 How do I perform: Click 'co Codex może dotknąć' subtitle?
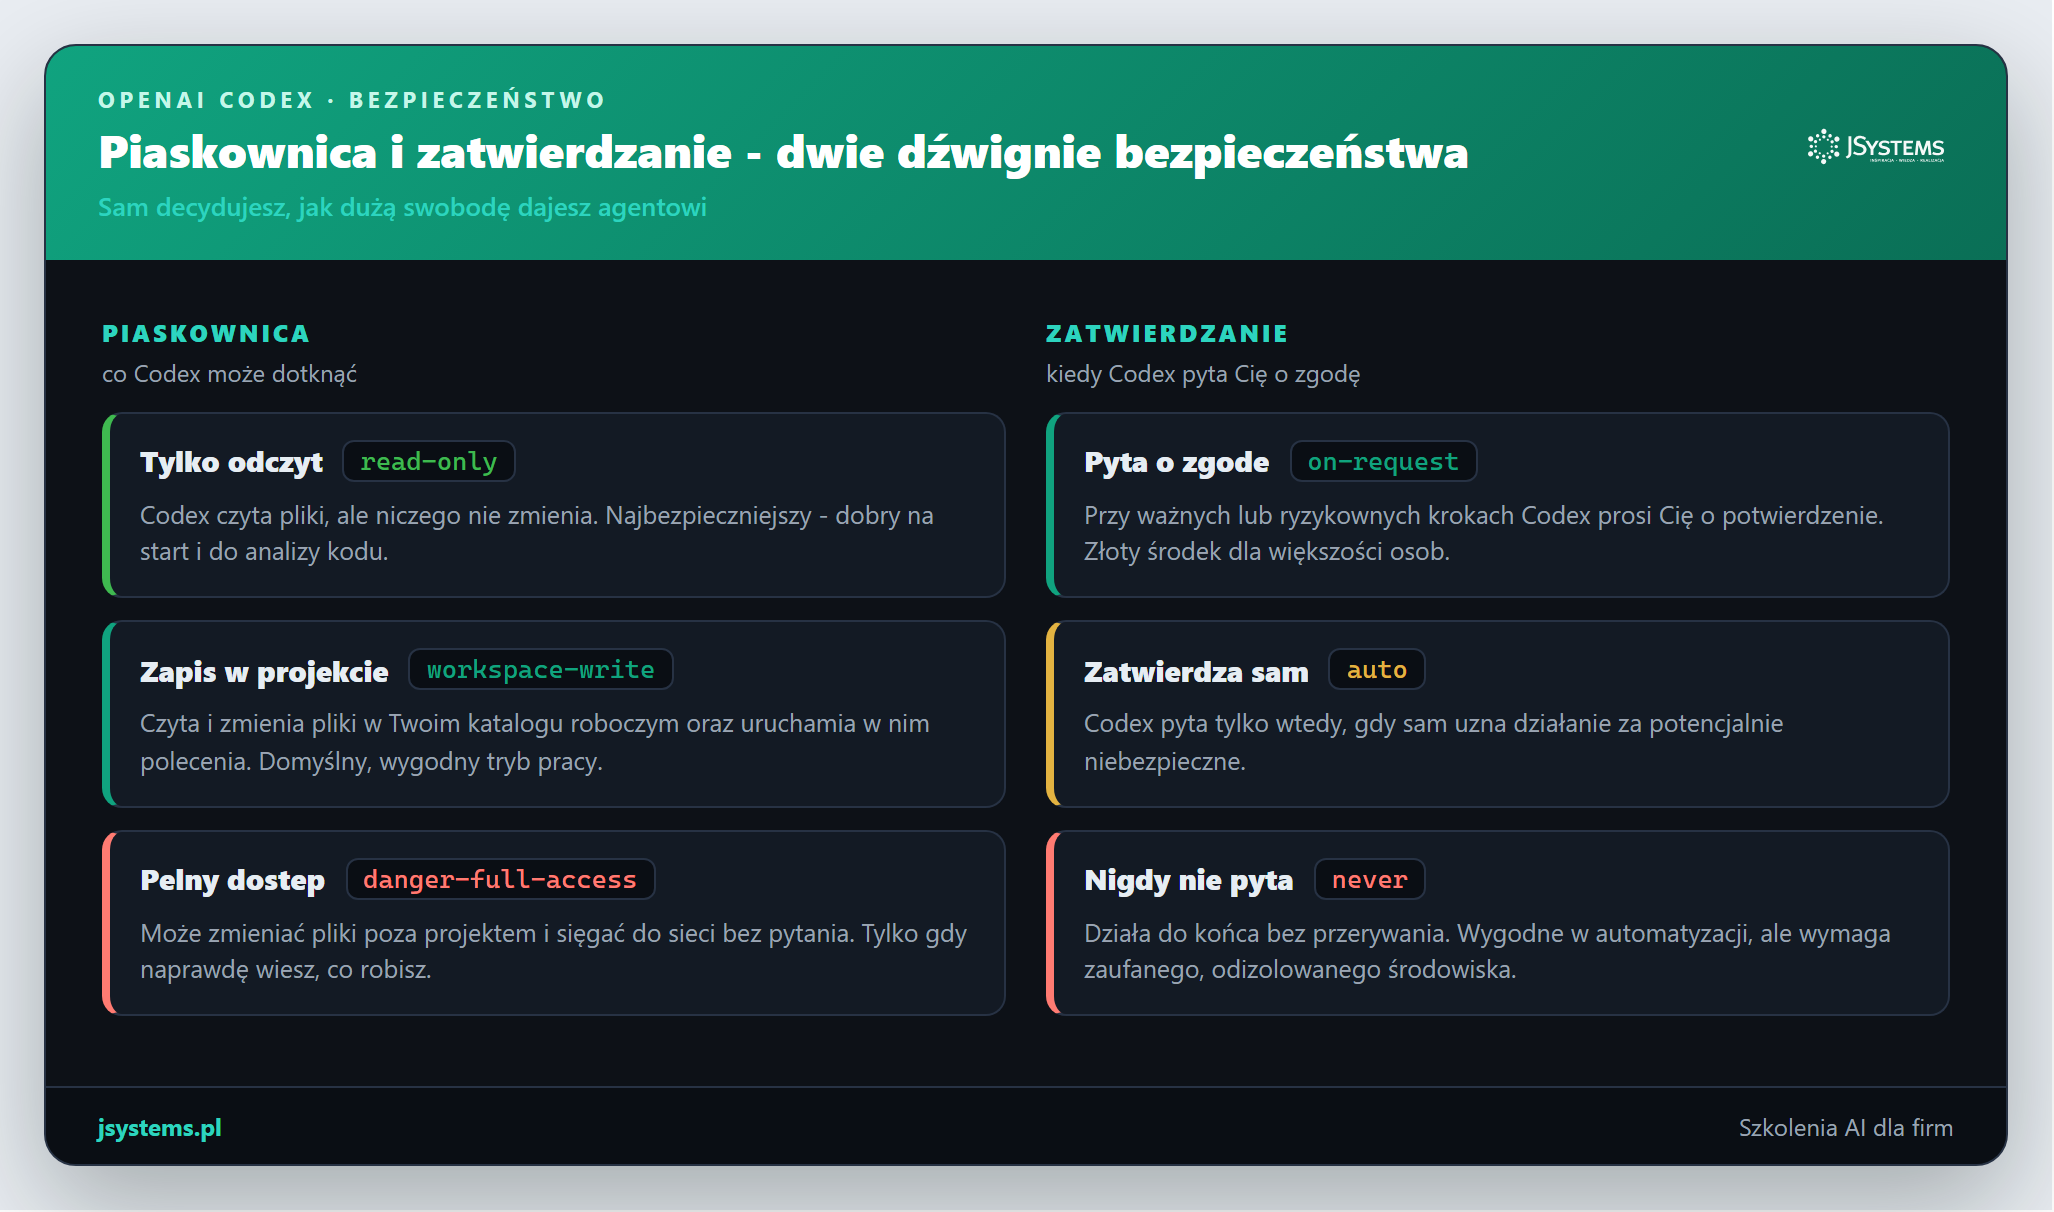click(x=229, y=374)
